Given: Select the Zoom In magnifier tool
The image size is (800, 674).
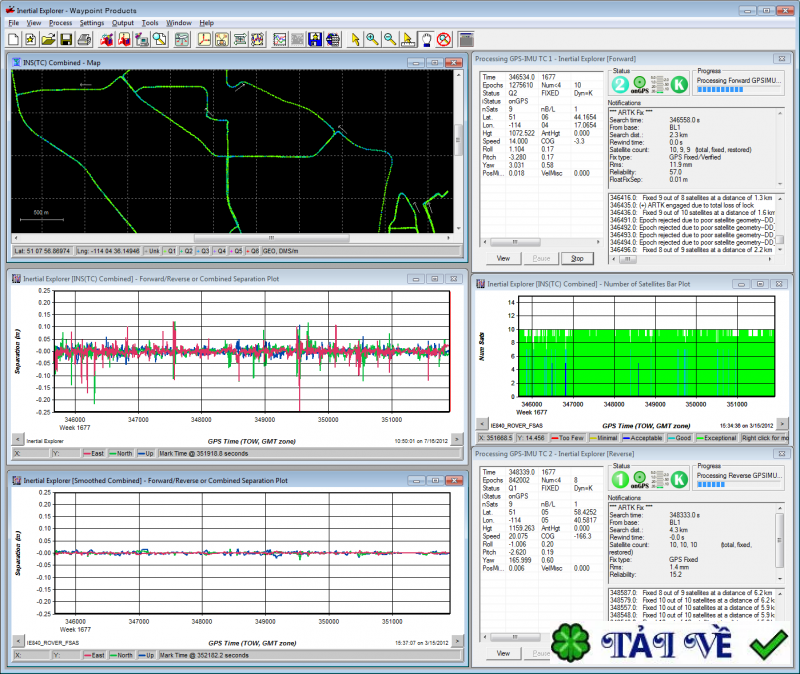Looking at the screenshot, I should tap(372, 39).
